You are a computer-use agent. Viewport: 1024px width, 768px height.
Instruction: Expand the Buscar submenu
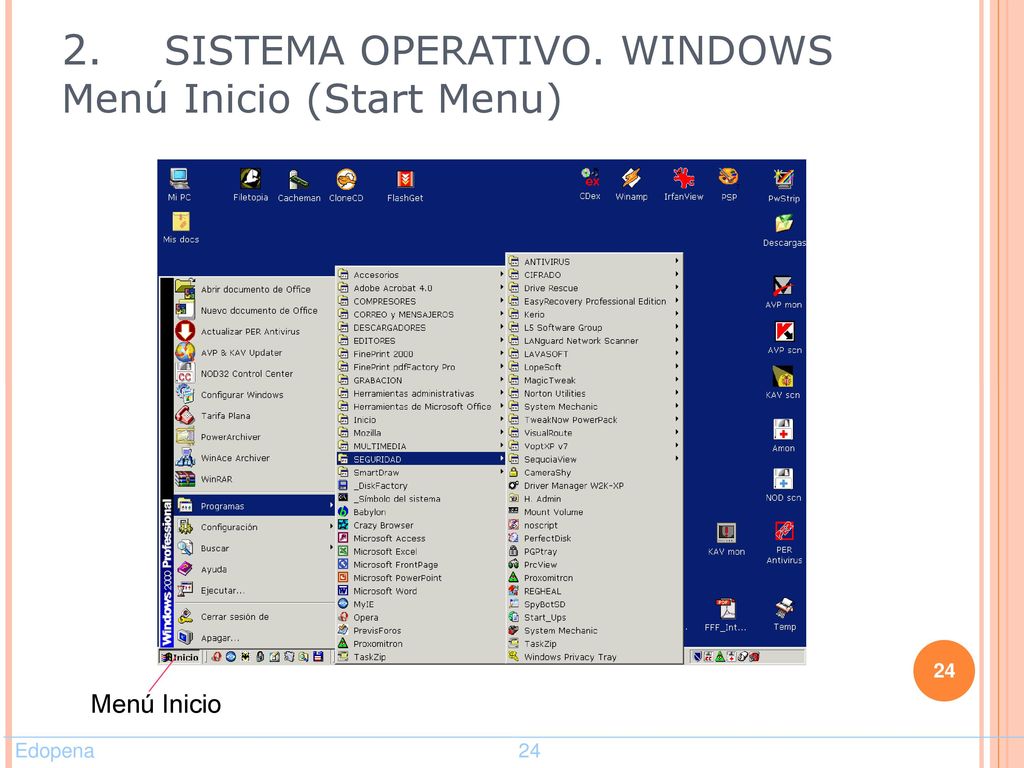(x=255, y=549)
